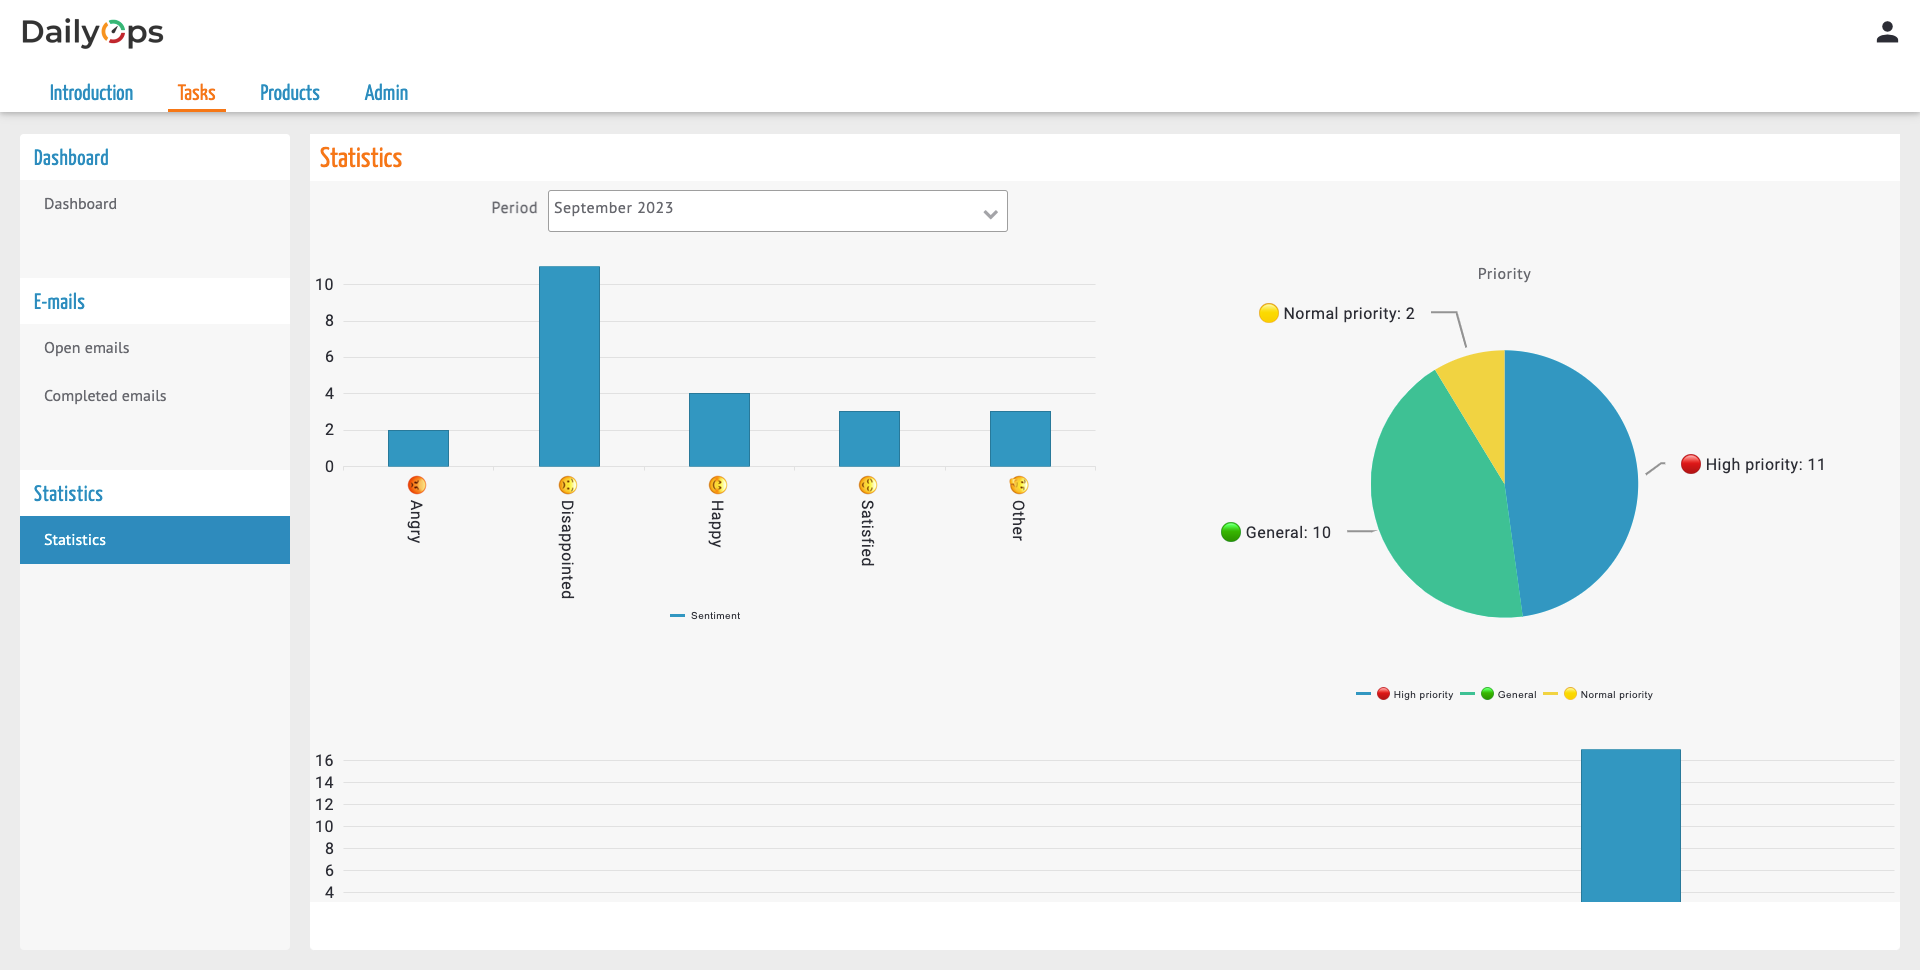Switch to the Products tab
Viewport: 1920px width, 970px height.
[290, 93]
